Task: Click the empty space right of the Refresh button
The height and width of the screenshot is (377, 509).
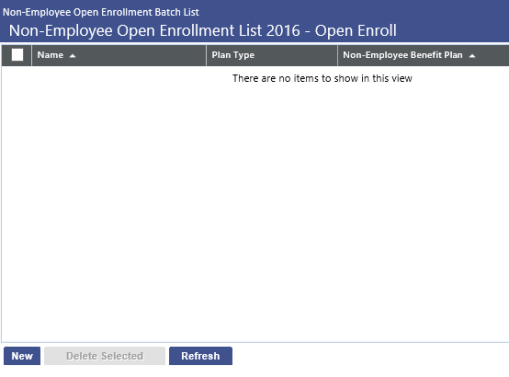Action: click(x=370, y=356)
